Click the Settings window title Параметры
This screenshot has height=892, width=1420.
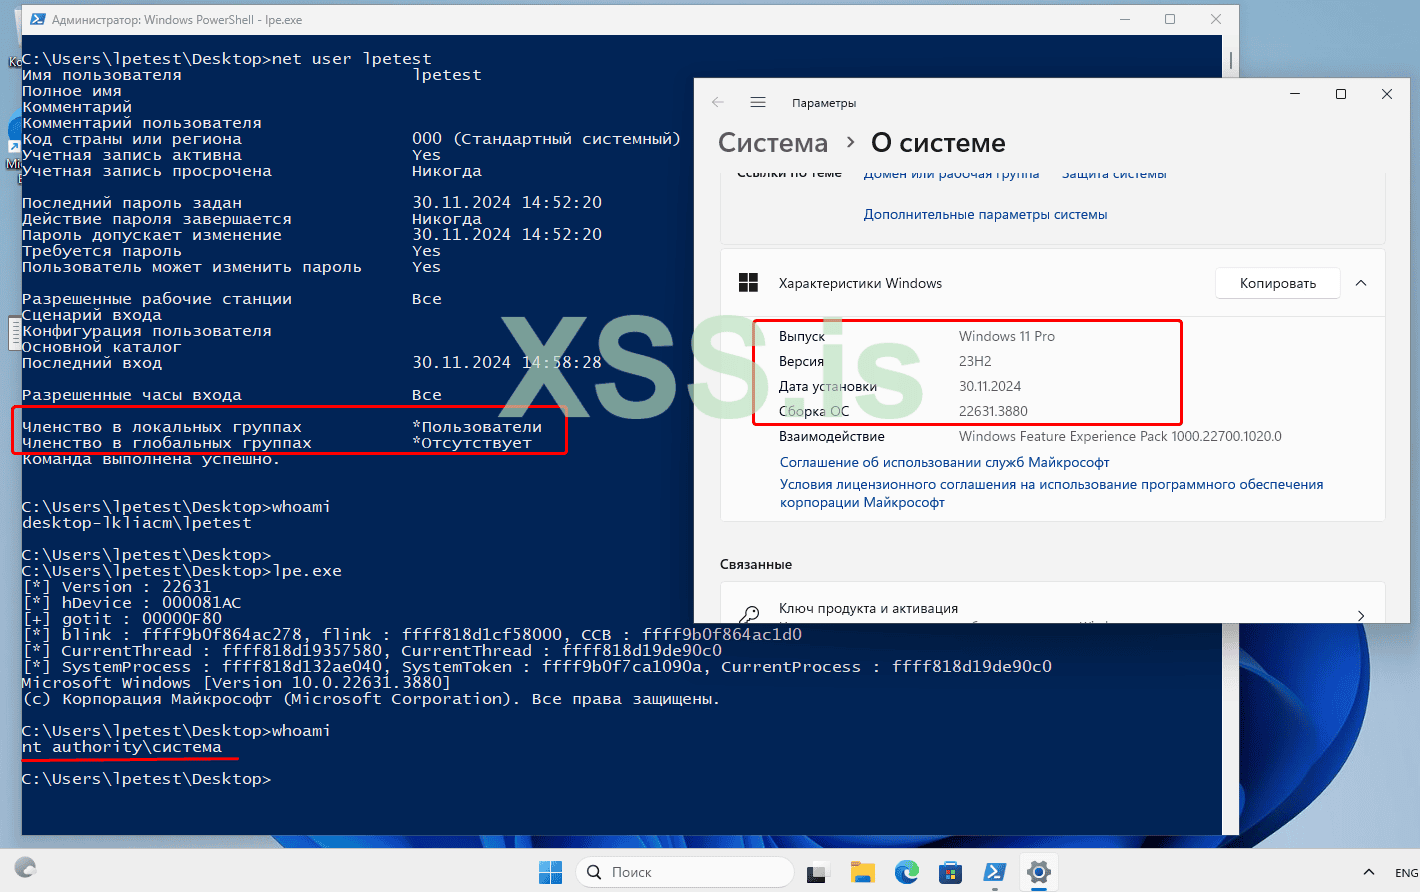tap(824, 103)
